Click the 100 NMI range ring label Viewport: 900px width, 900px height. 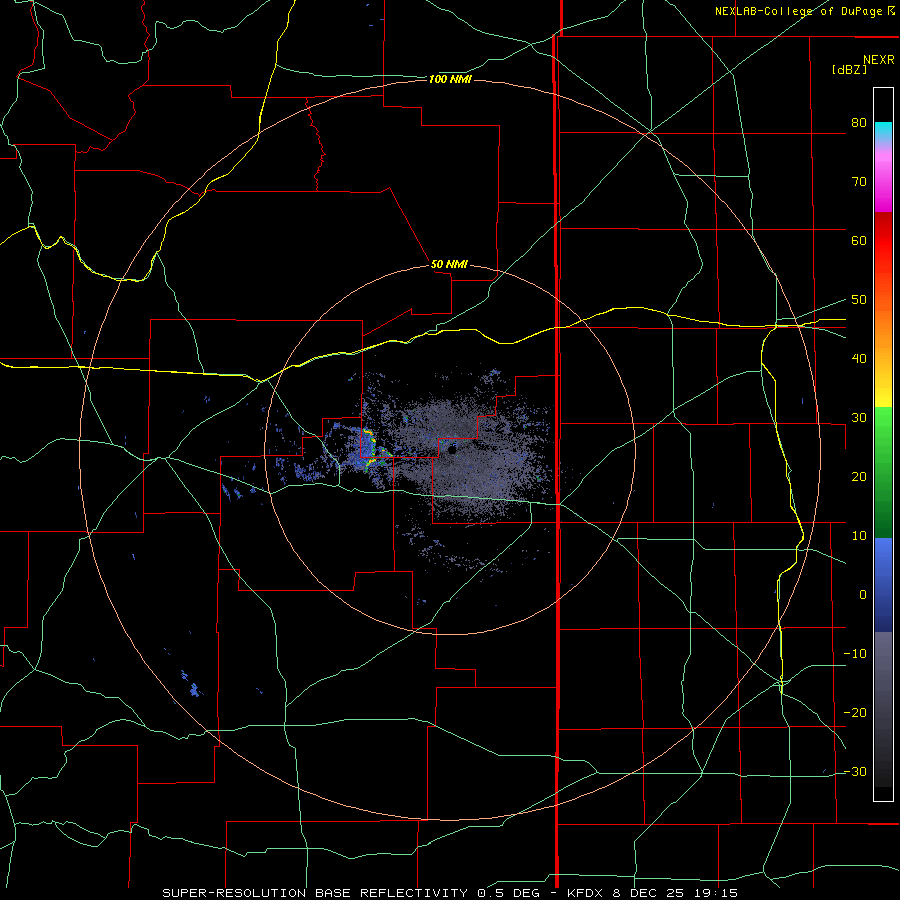click(x=450, y=79)
